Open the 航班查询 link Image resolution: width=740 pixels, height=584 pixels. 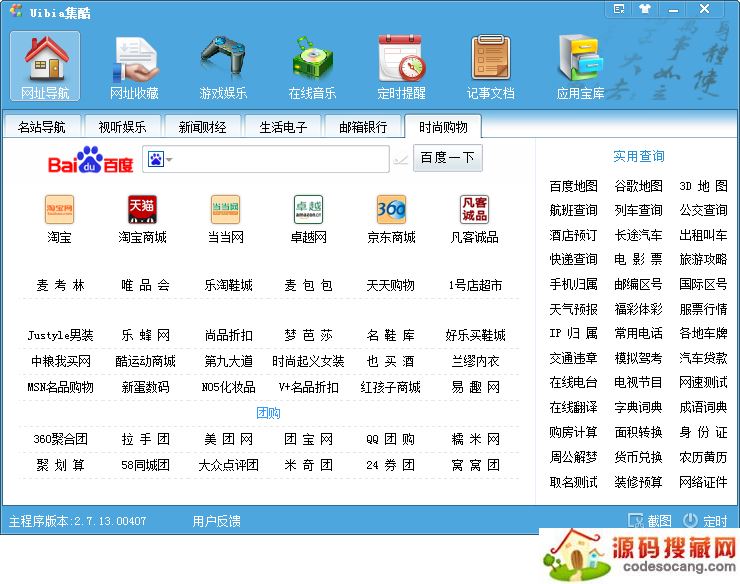tap(573, 210)
